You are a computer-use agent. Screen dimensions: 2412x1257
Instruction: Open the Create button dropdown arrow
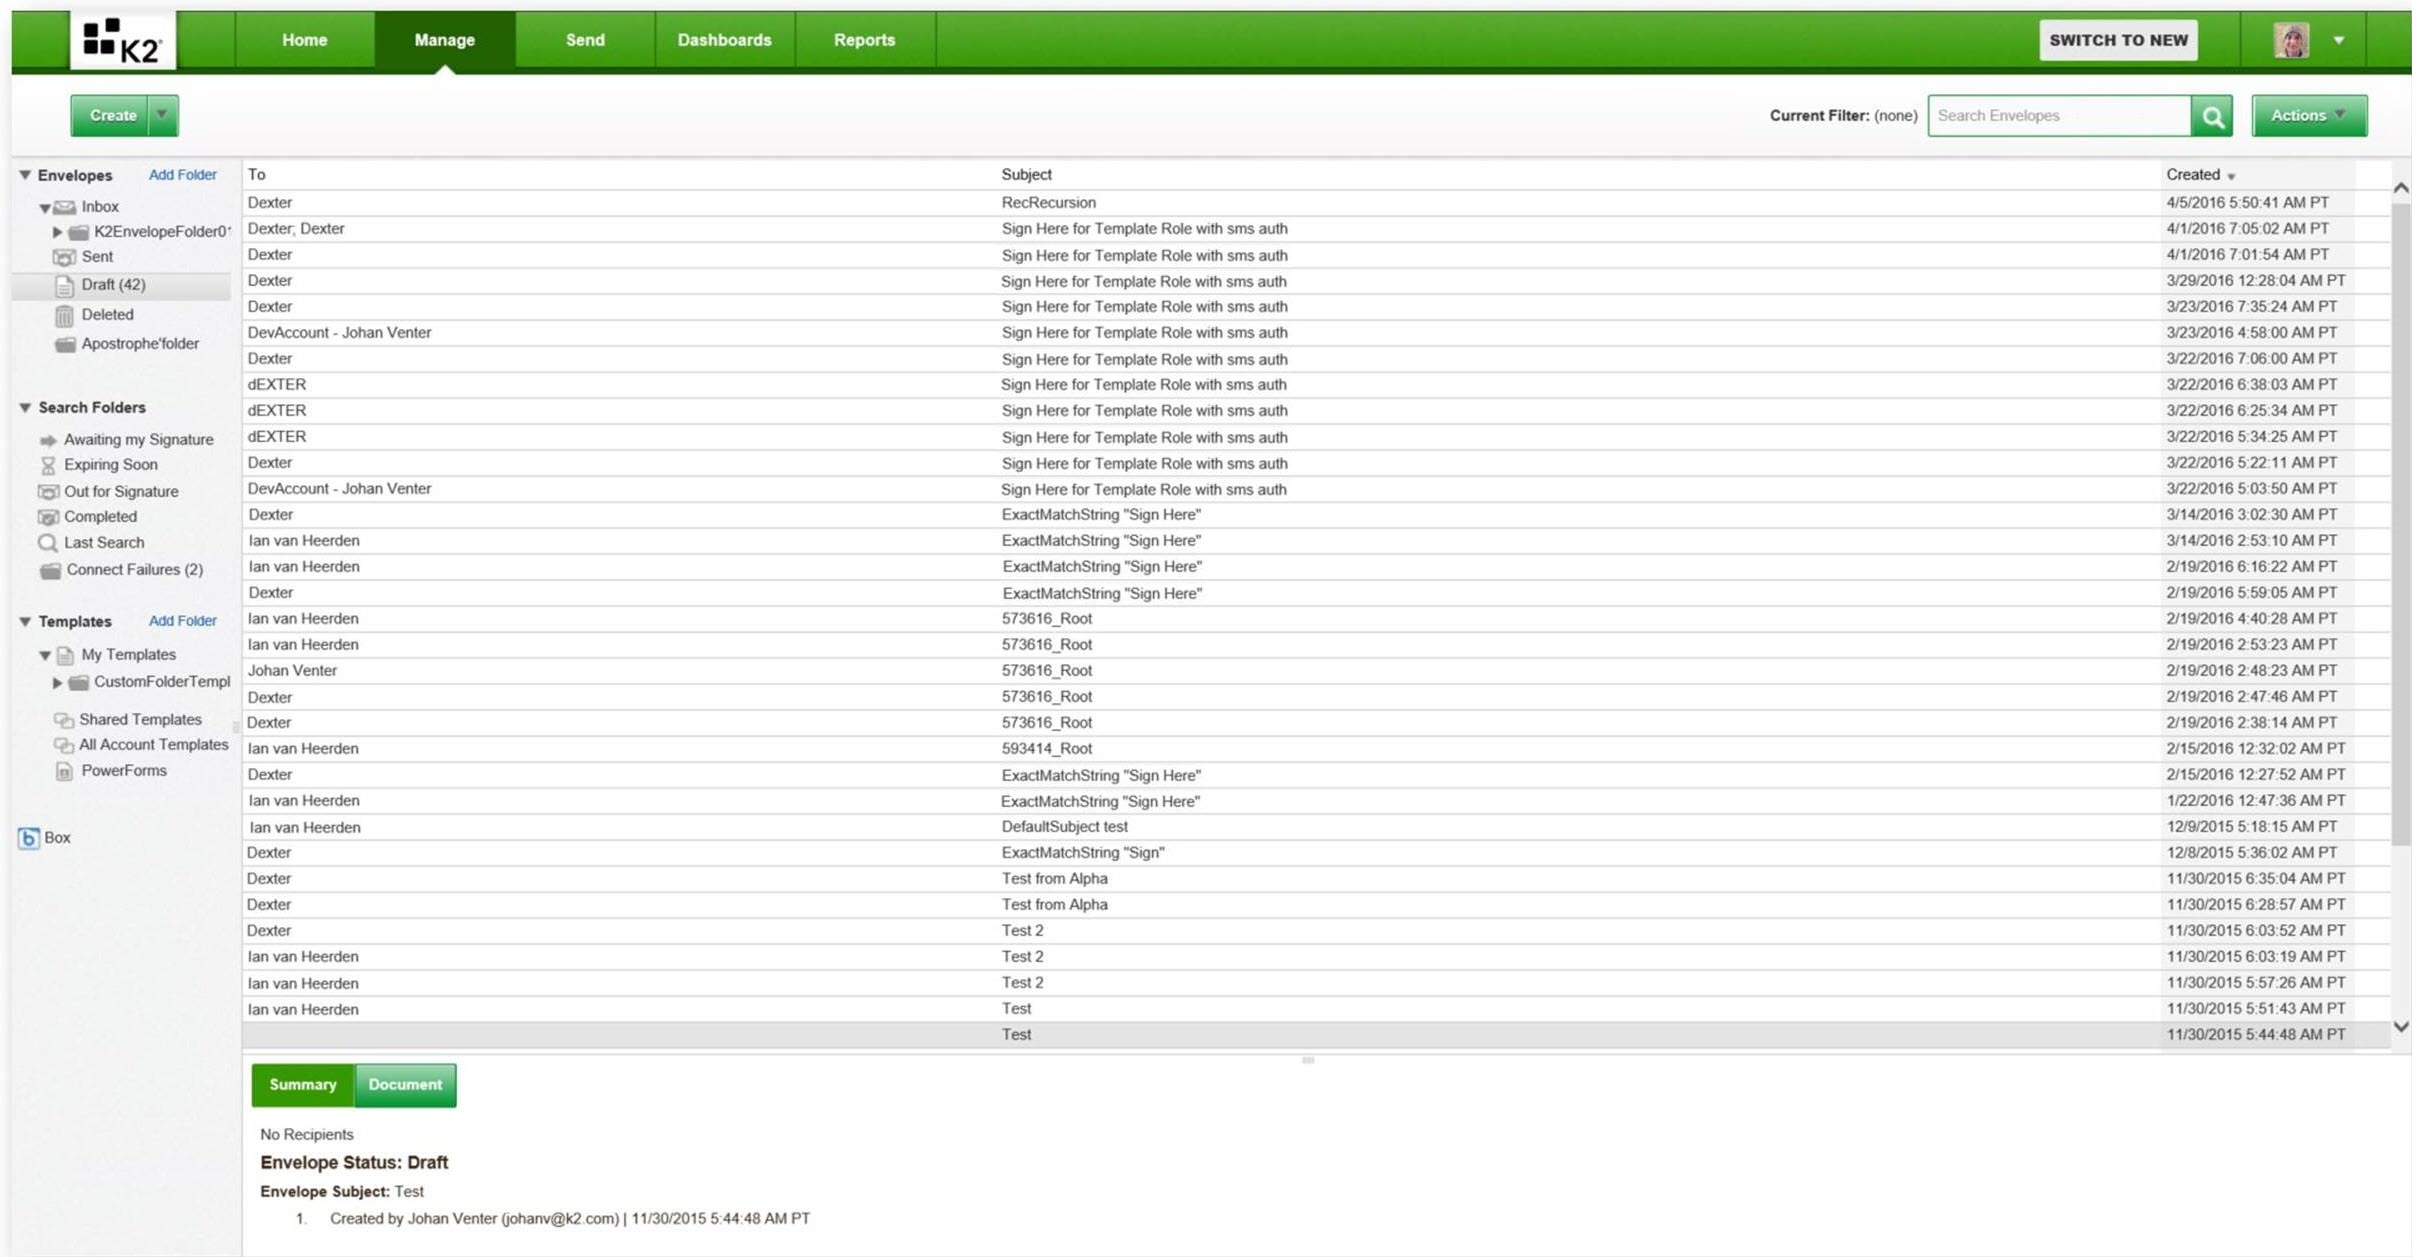(161, 115)
